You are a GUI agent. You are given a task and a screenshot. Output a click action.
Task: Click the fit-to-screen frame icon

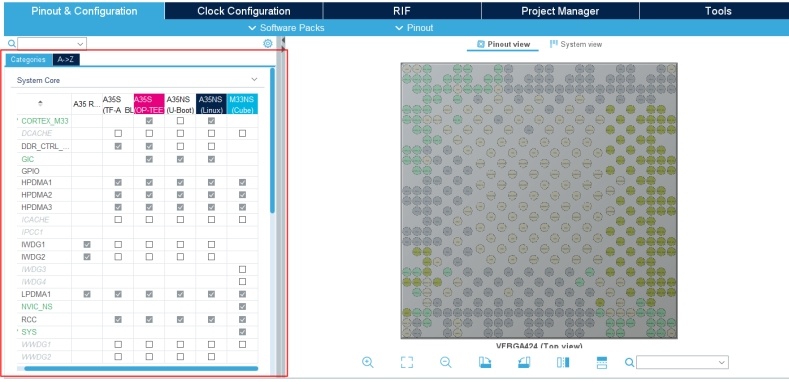point(407,362)
